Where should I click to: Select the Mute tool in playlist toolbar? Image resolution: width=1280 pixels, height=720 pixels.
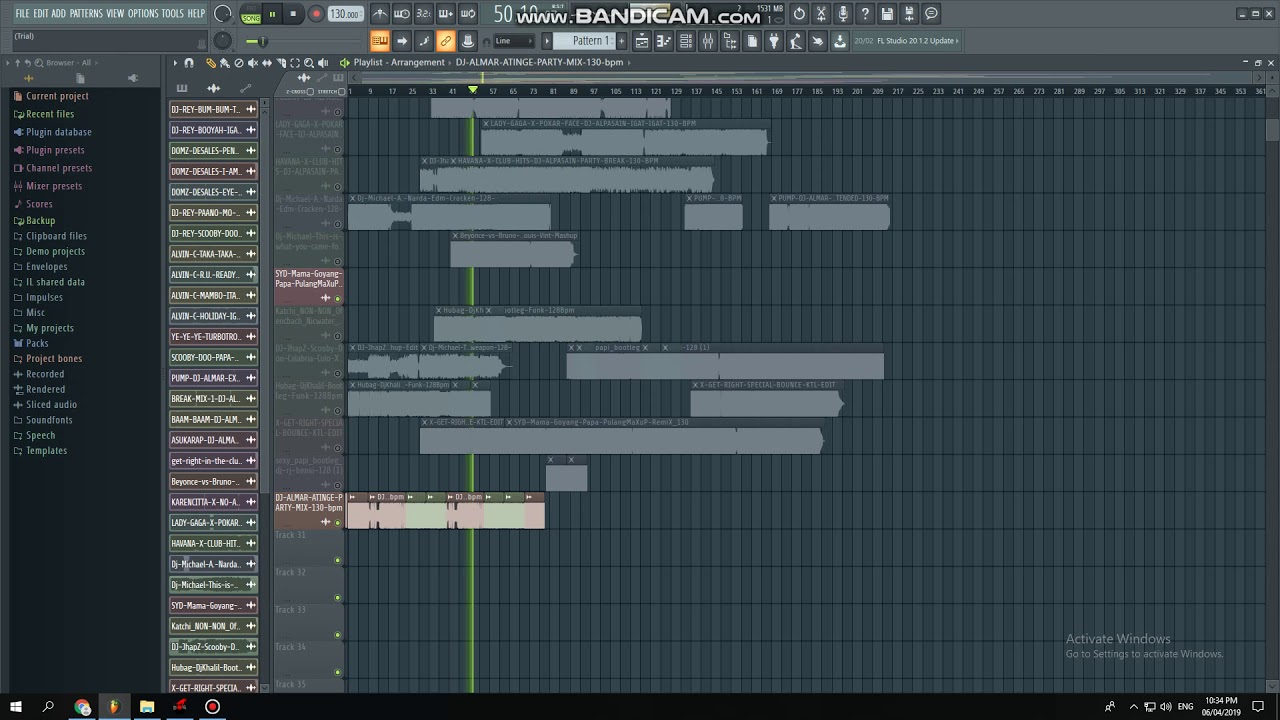click(252, 63)
